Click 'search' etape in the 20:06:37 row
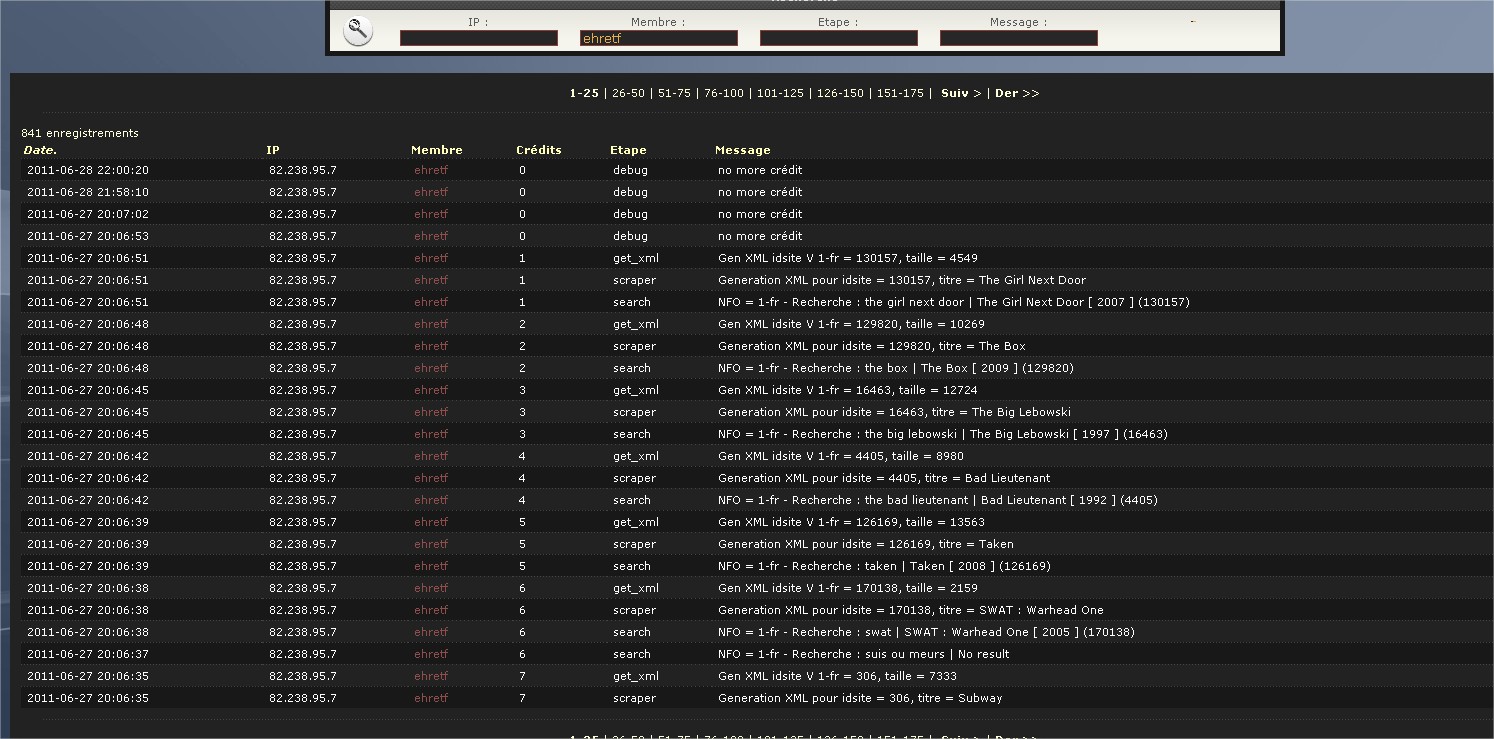 [x=632, y=654]
